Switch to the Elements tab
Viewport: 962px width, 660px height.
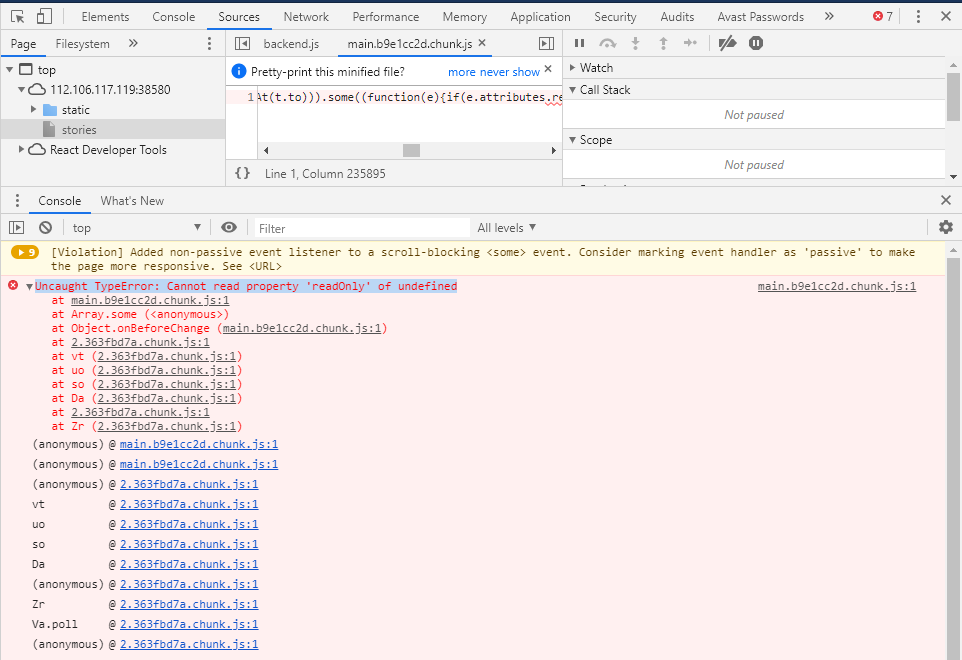coord(106,17)
